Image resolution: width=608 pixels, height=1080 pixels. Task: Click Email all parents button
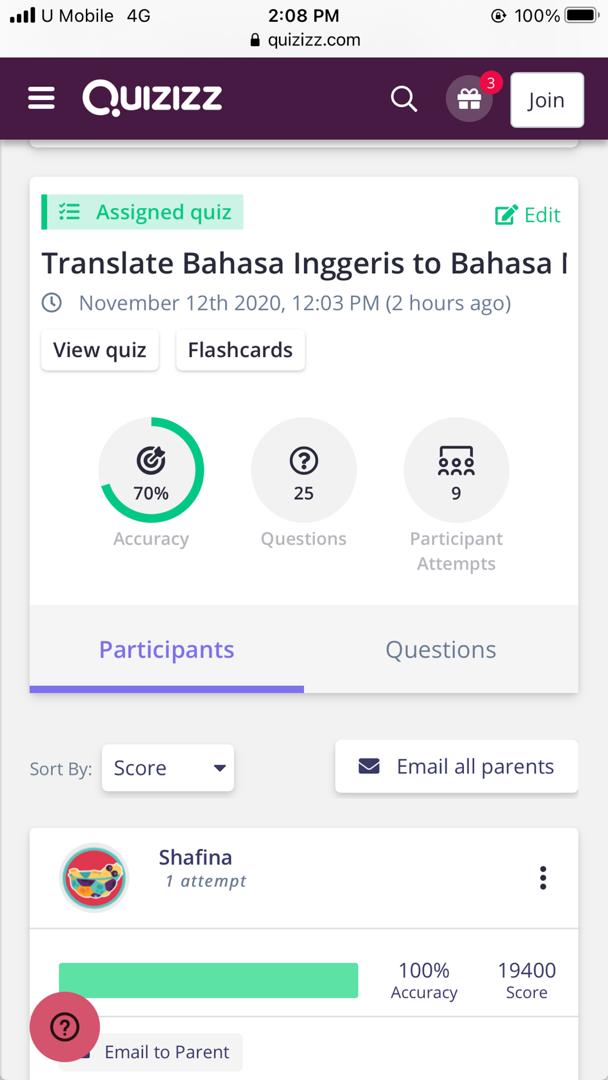[x=456, y=767]
